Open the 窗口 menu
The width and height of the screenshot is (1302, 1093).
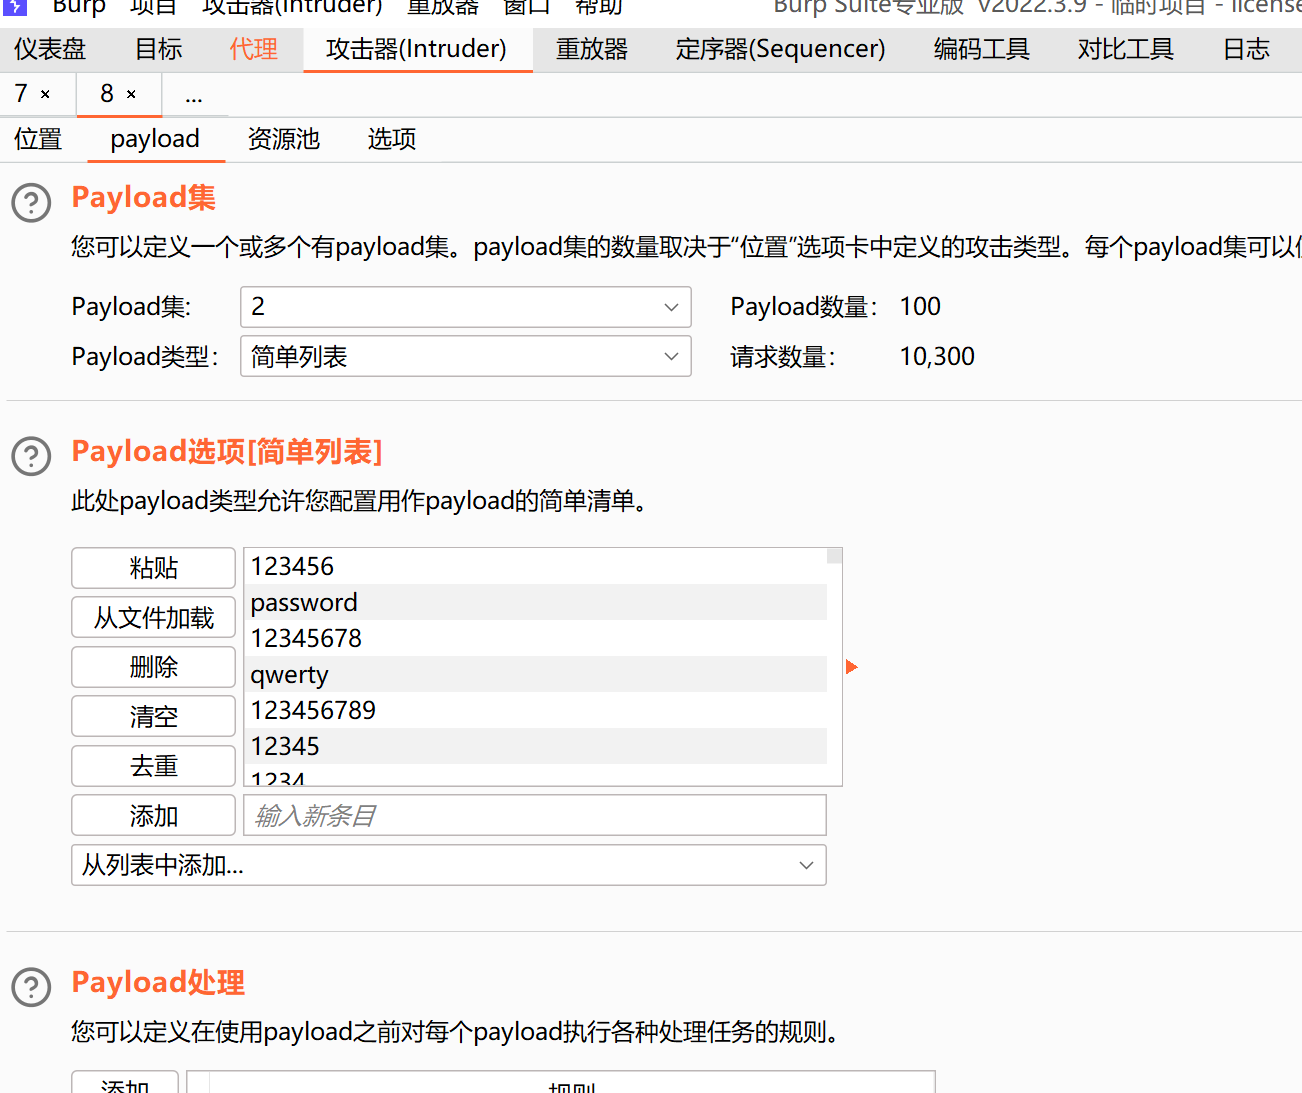[527, 6]
